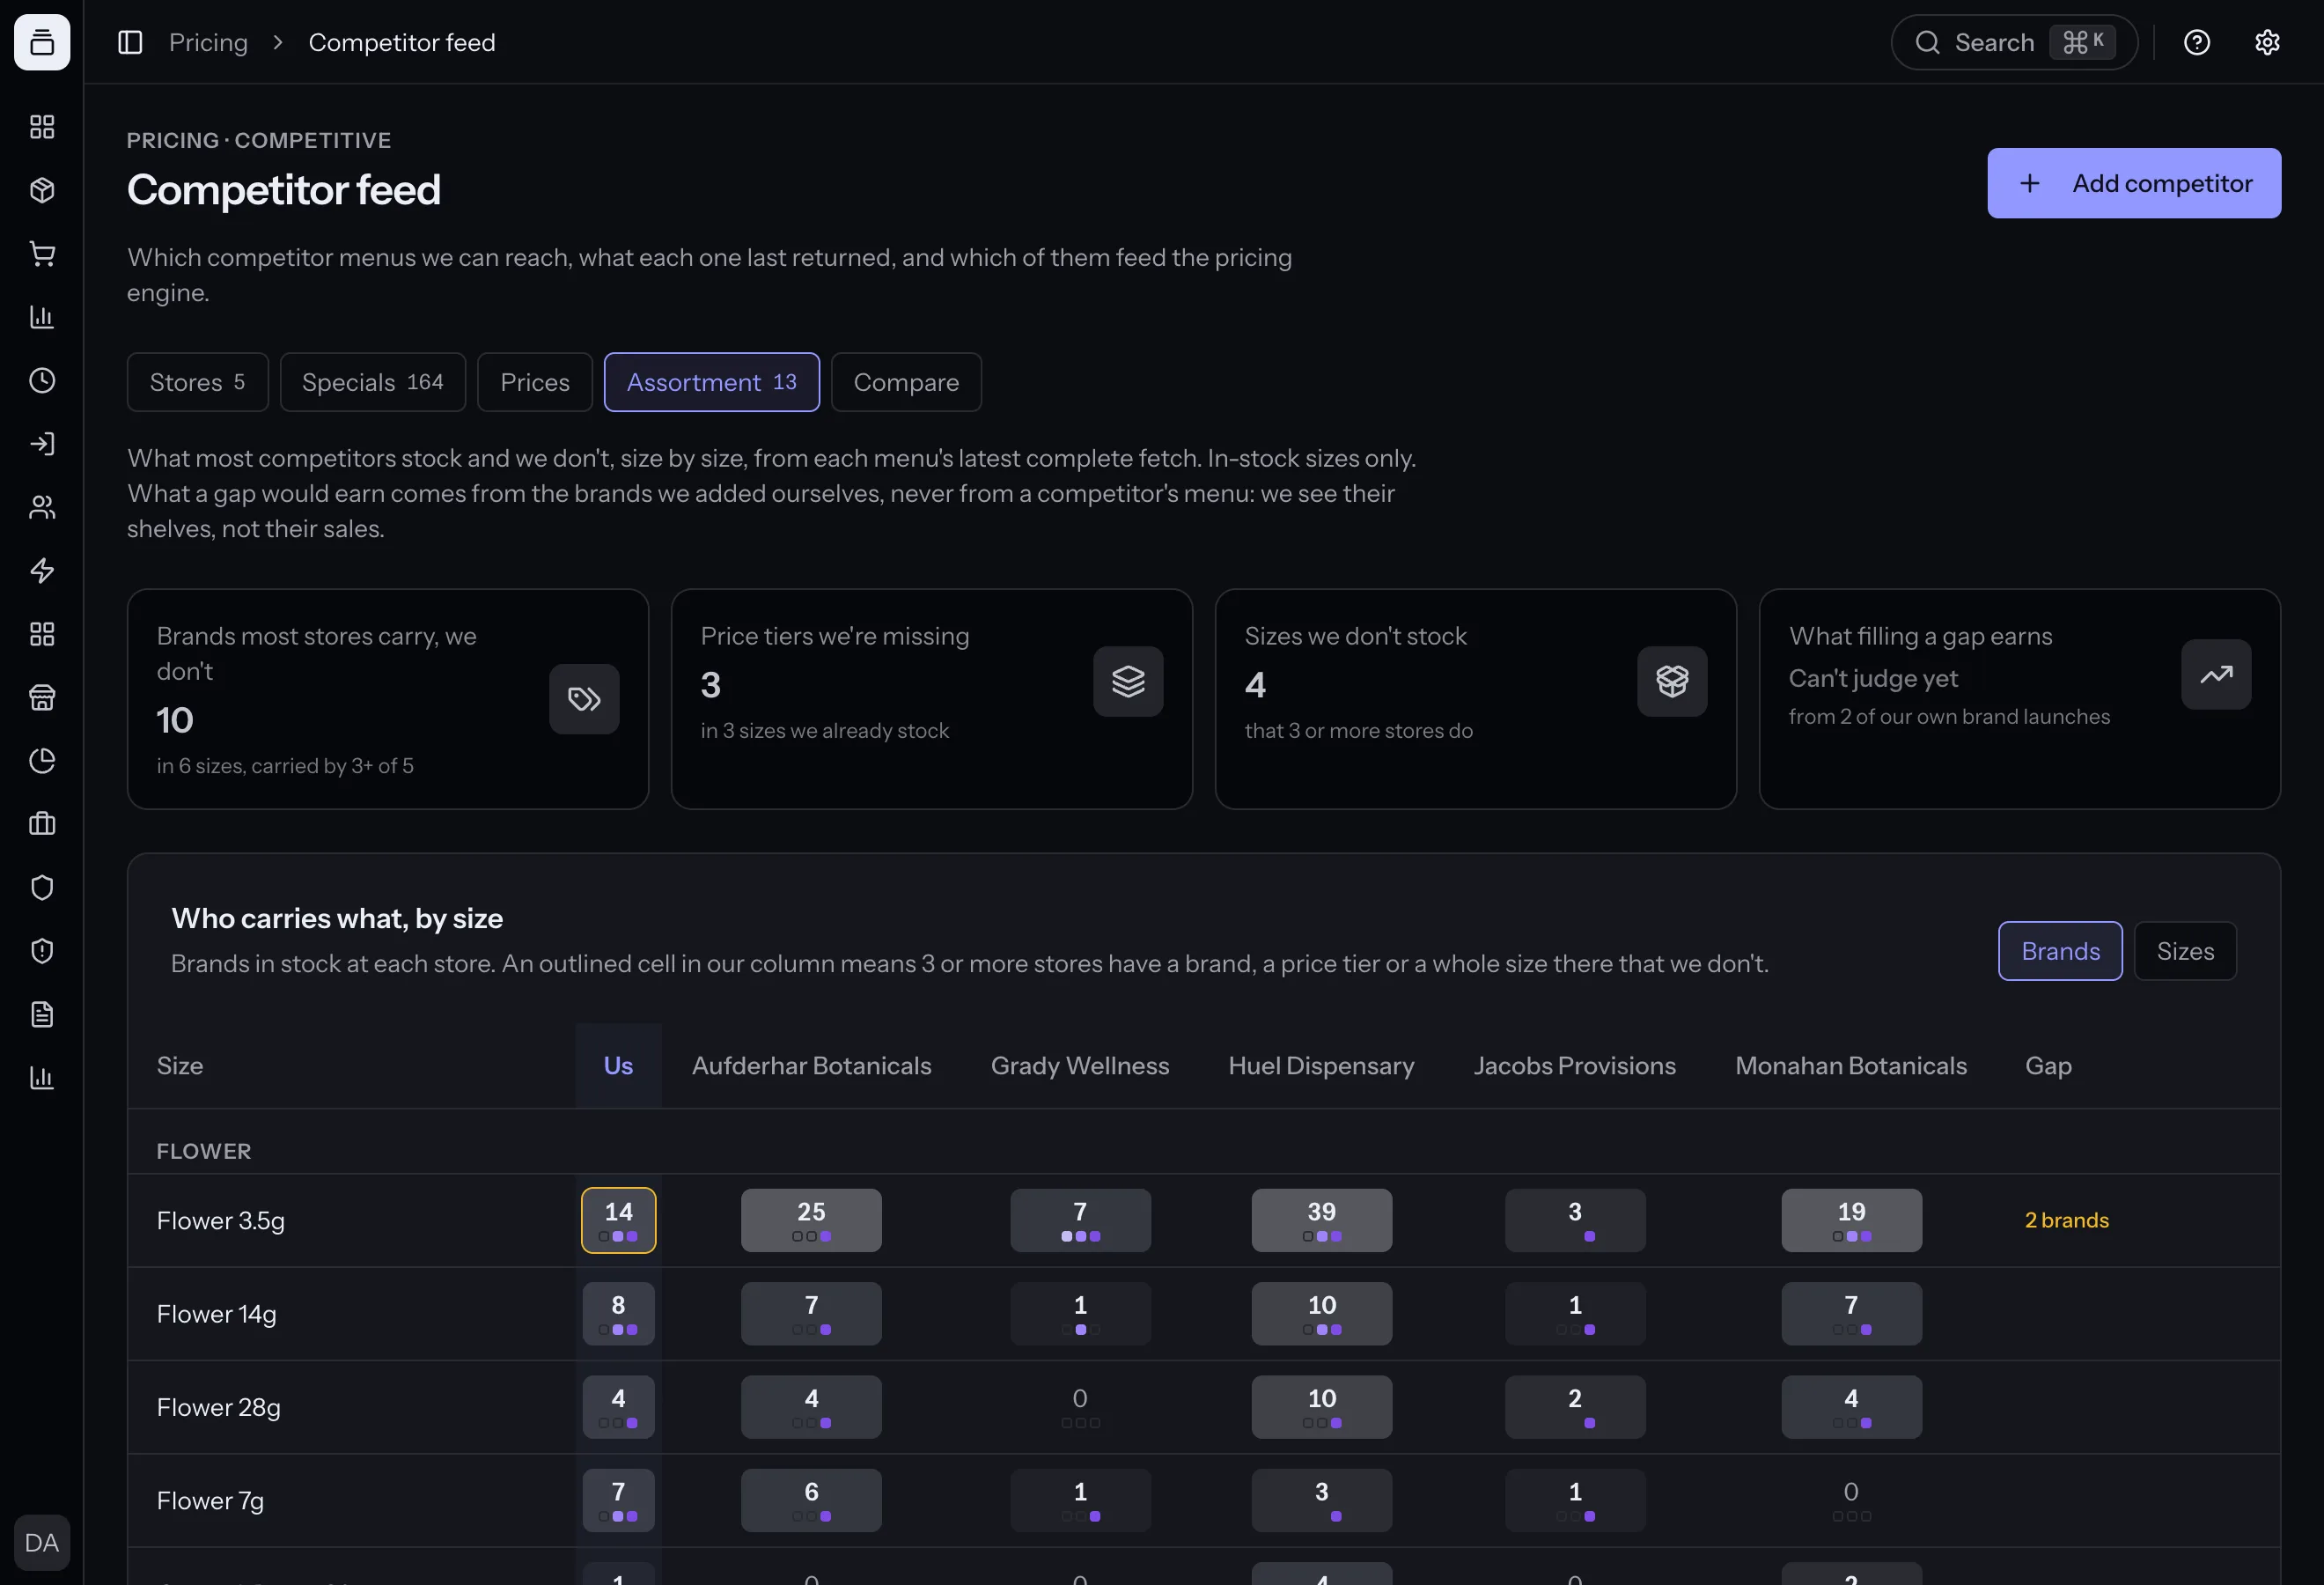Go to Pricing in the breadcrumb
The height and width of the screenshot is (1585, 2324).
(208, 42)
